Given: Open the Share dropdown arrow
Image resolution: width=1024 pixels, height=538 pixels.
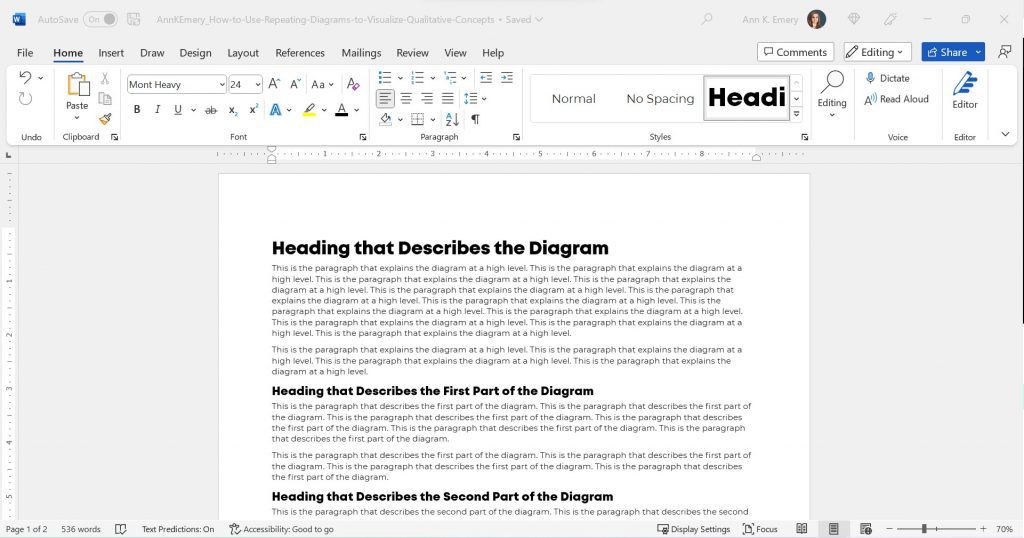Looking at the screenshot, I should pyautogui.click(x=978, y=52).
